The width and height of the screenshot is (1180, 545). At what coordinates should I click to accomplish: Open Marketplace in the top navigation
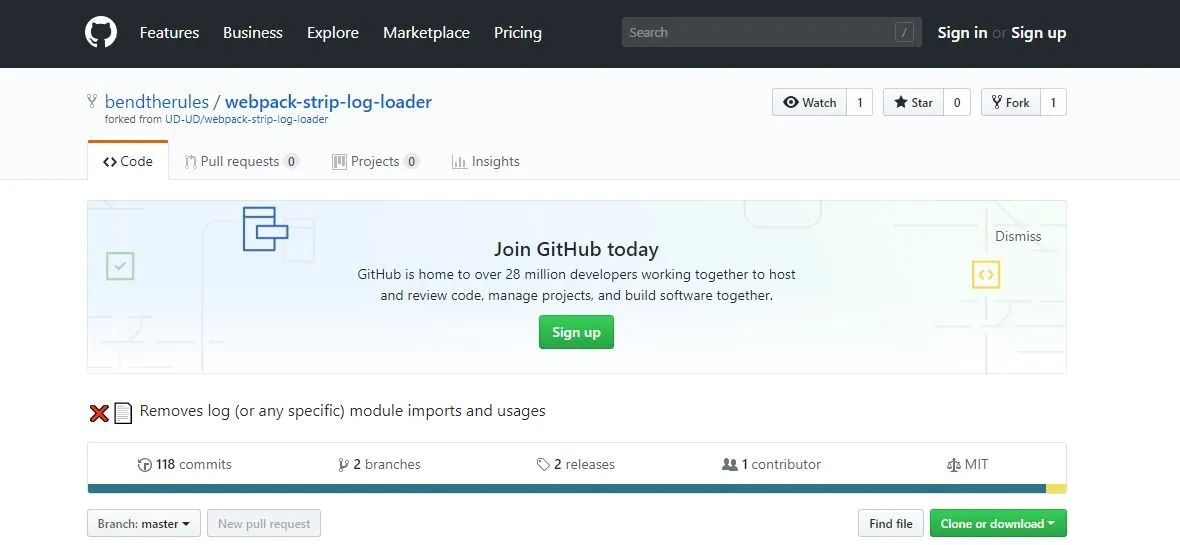tap(426, 32)
